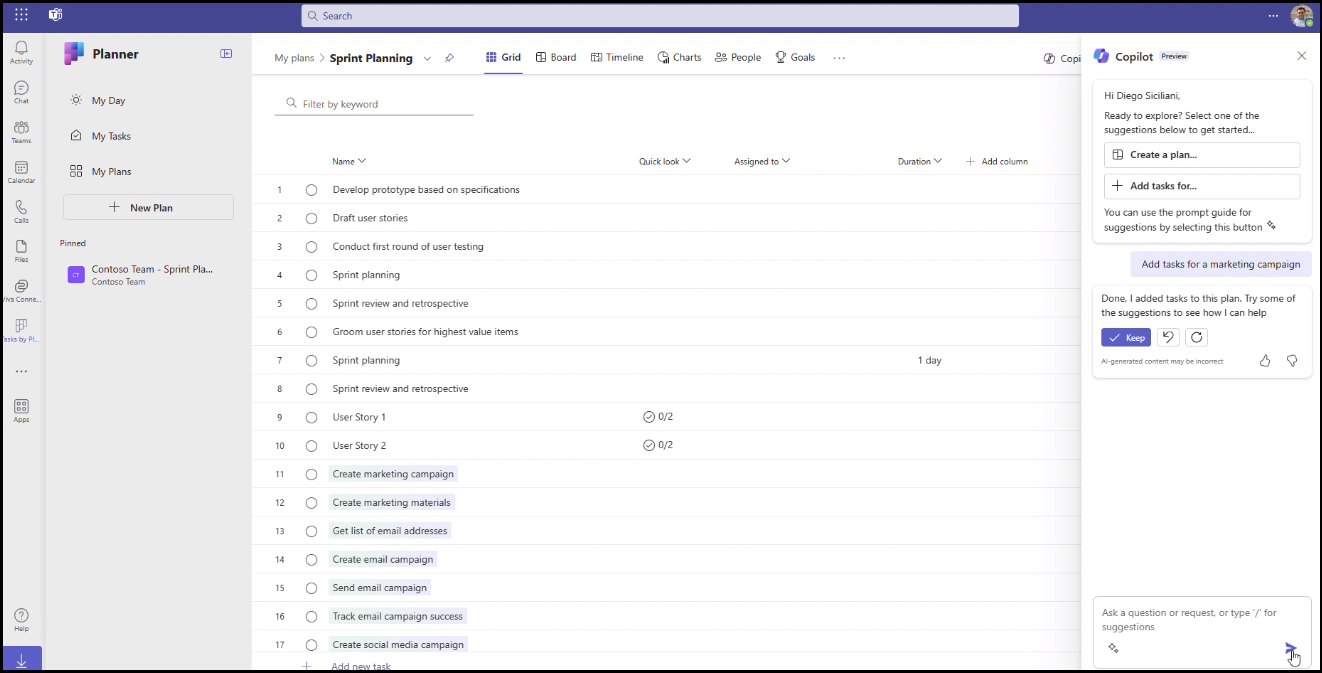This screenshot has height=673, width=1322.
Task: Complete the 'User Story 1' task circle
Action: pyautogui.click(x=311, y=417)
